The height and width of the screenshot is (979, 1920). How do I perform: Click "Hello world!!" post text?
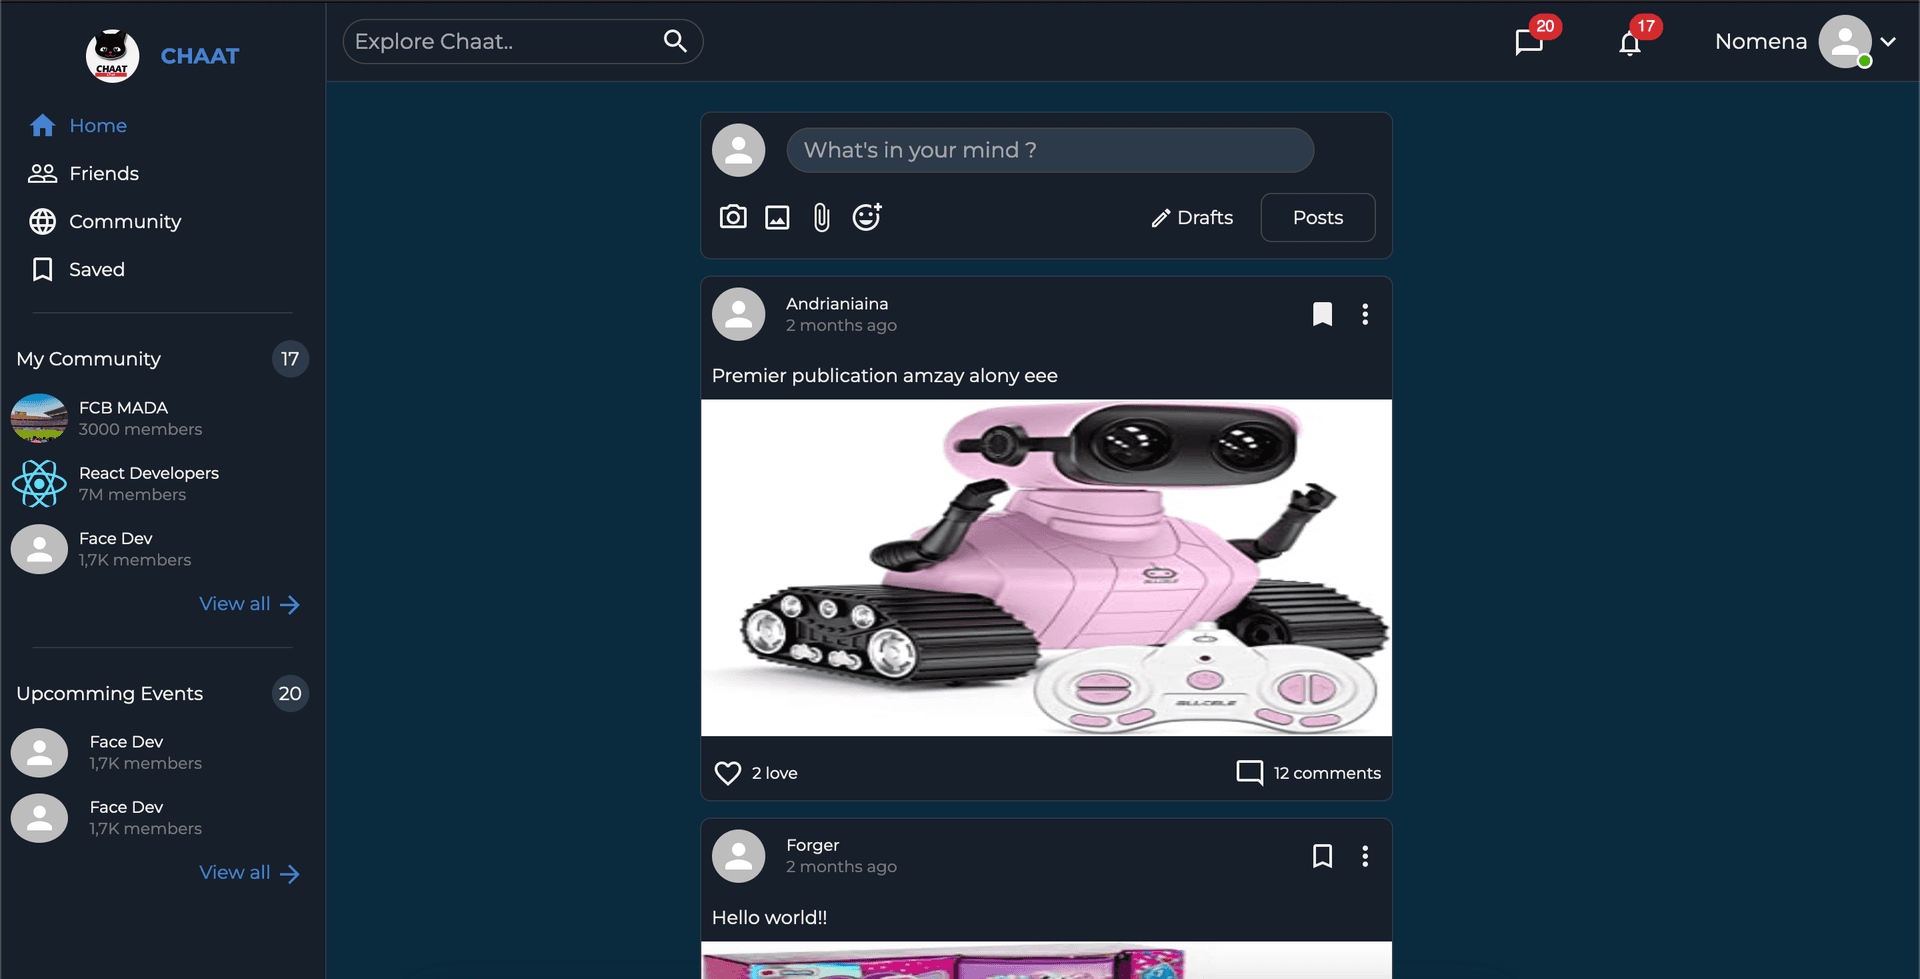pos(769,917)
